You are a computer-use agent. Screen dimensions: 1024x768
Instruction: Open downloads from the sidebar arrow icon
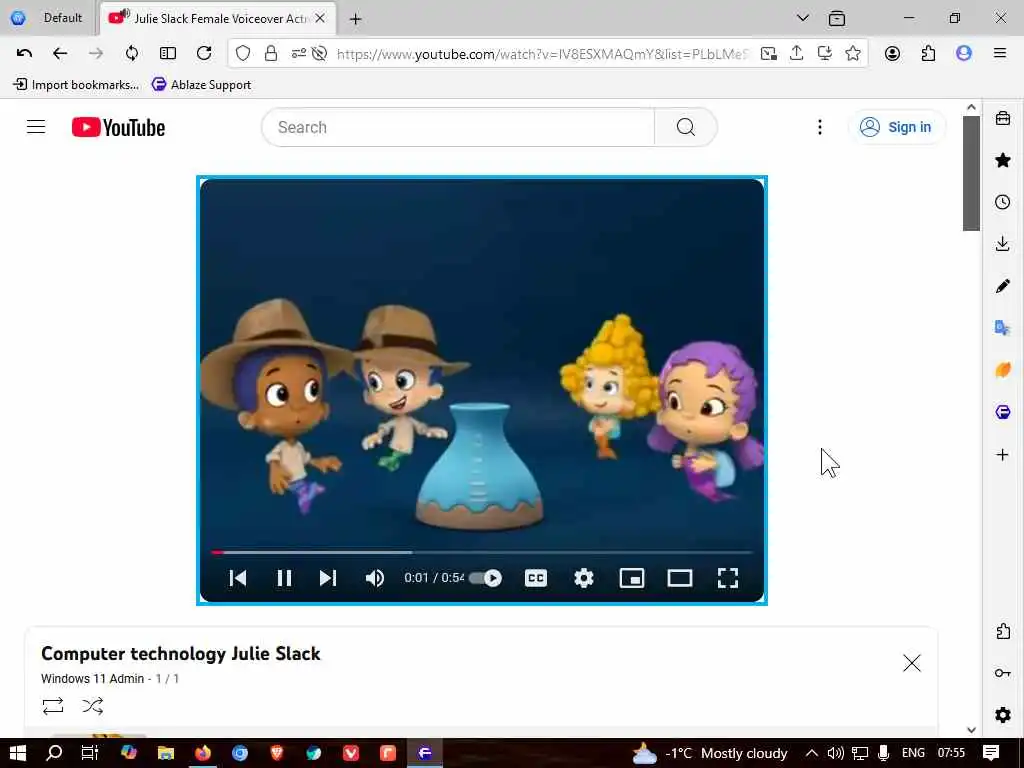[1003, 244]
